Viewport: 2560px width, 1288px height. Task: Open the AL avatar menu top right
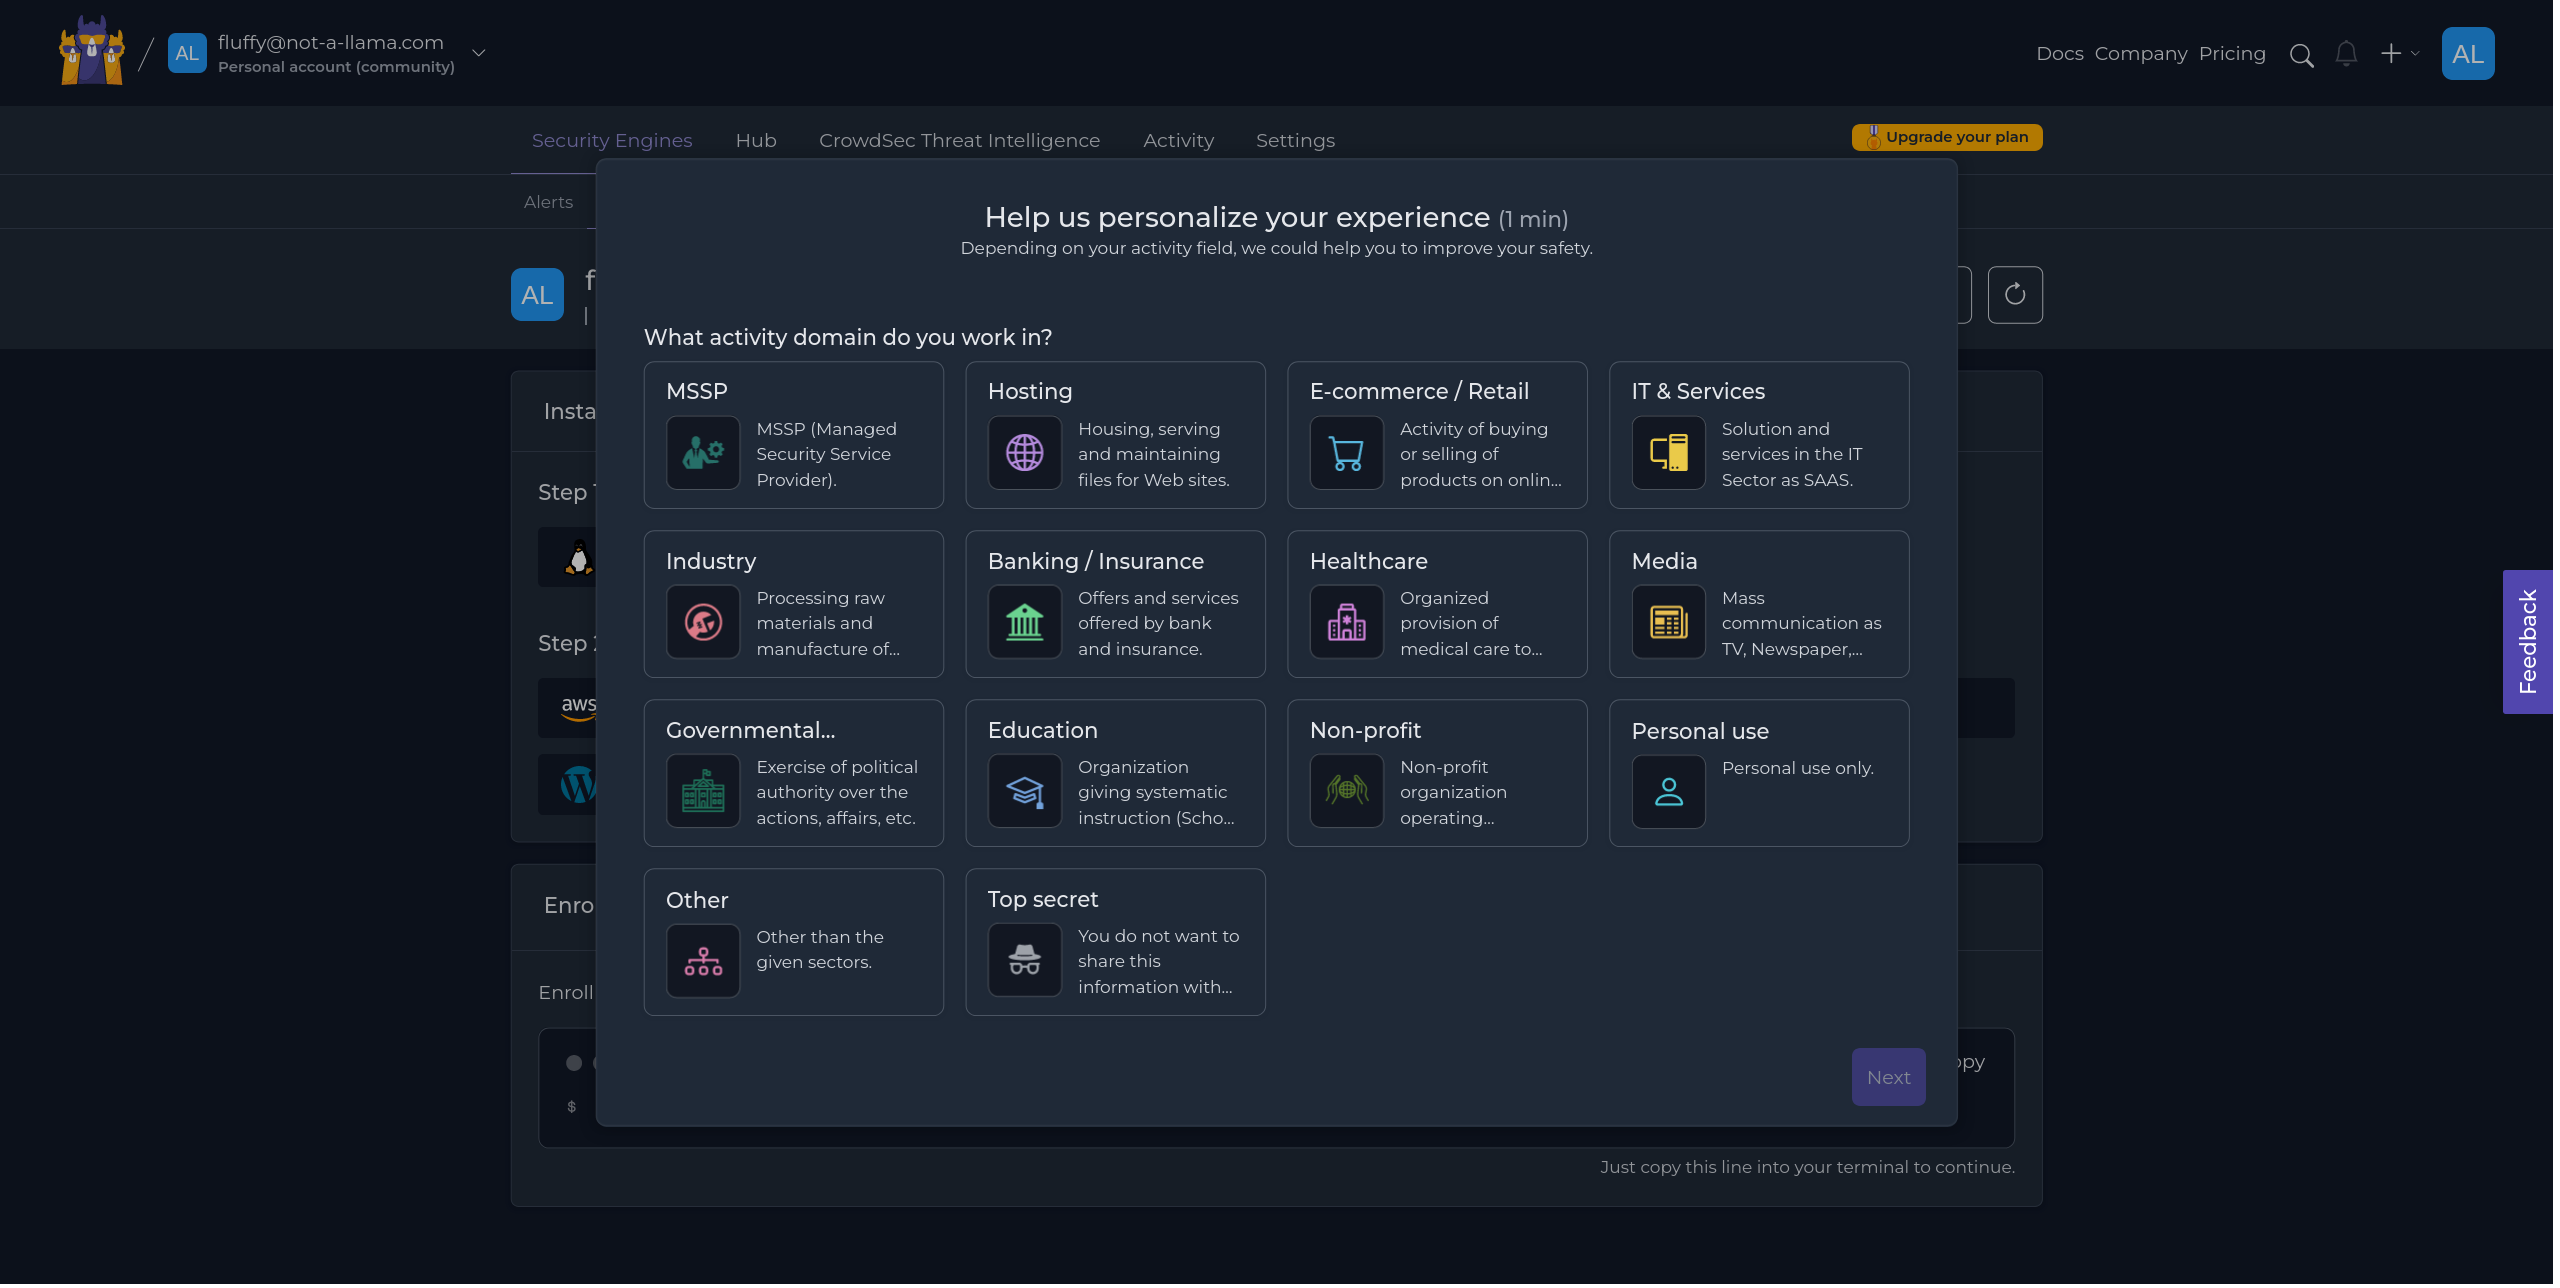click(x=2468, y=53)
